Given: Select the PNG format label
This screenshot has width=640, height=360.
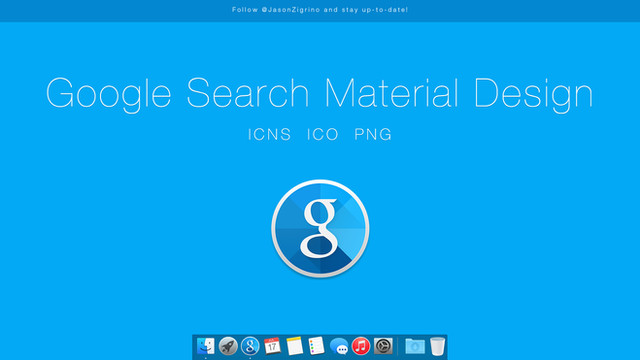Looking at the screenshot, I should [373, 134].
